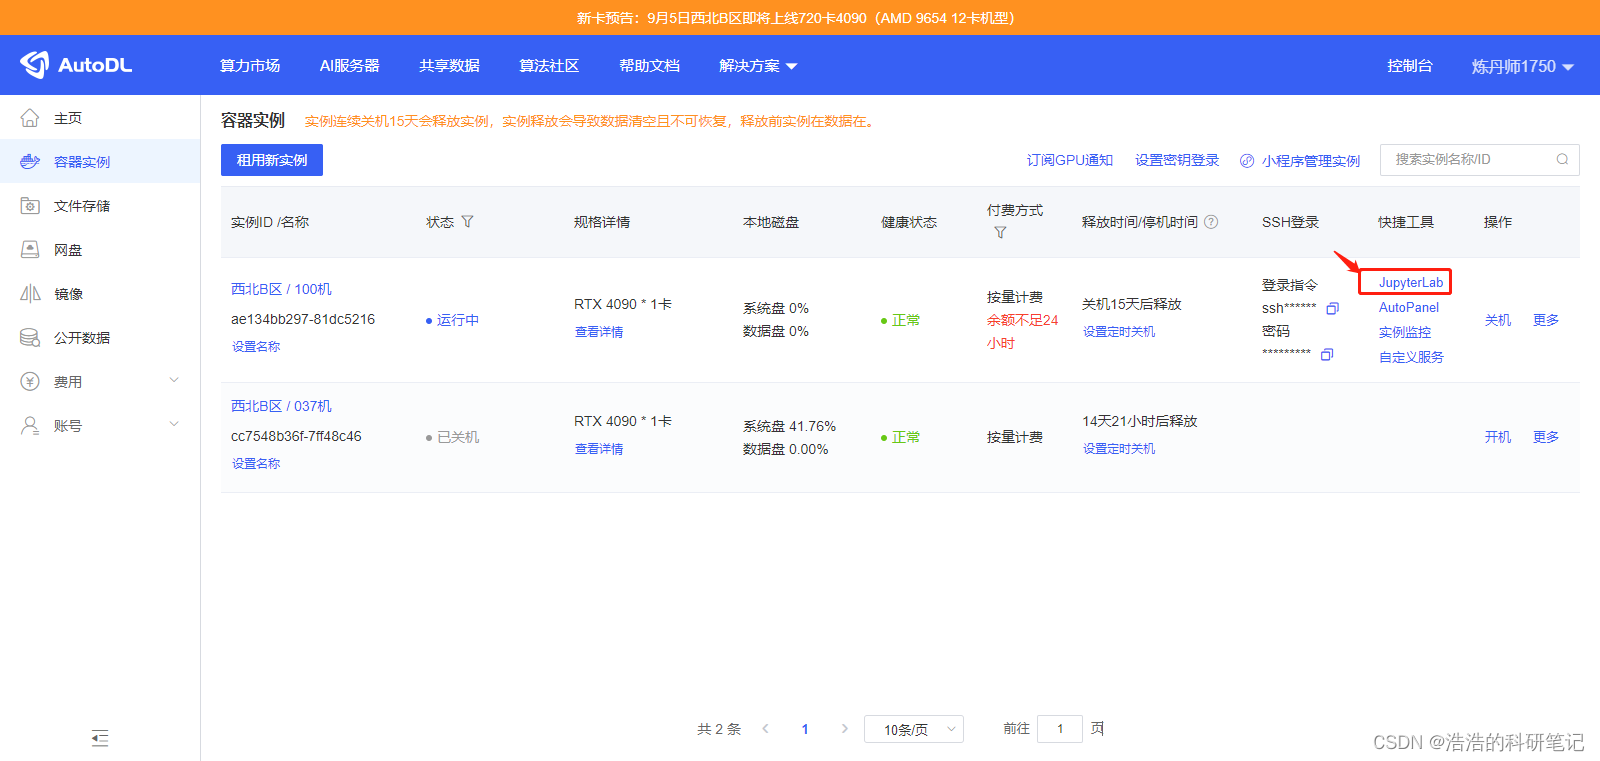Click the 镜像 image icon in sidebar
The width and height of the screenshot is (1600, 761).
click(x=30, y=294)
